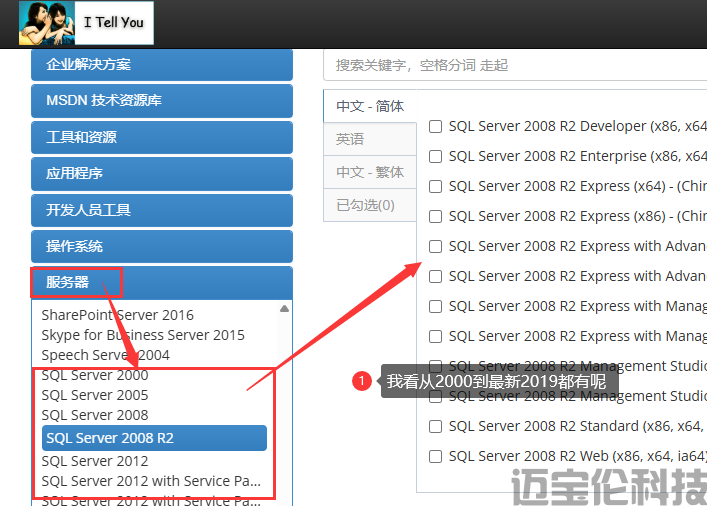The width and height of the screenshot is (707, 506).
Task: Expand the MSDN 技术资源库 category
Action: pos(162,101)
